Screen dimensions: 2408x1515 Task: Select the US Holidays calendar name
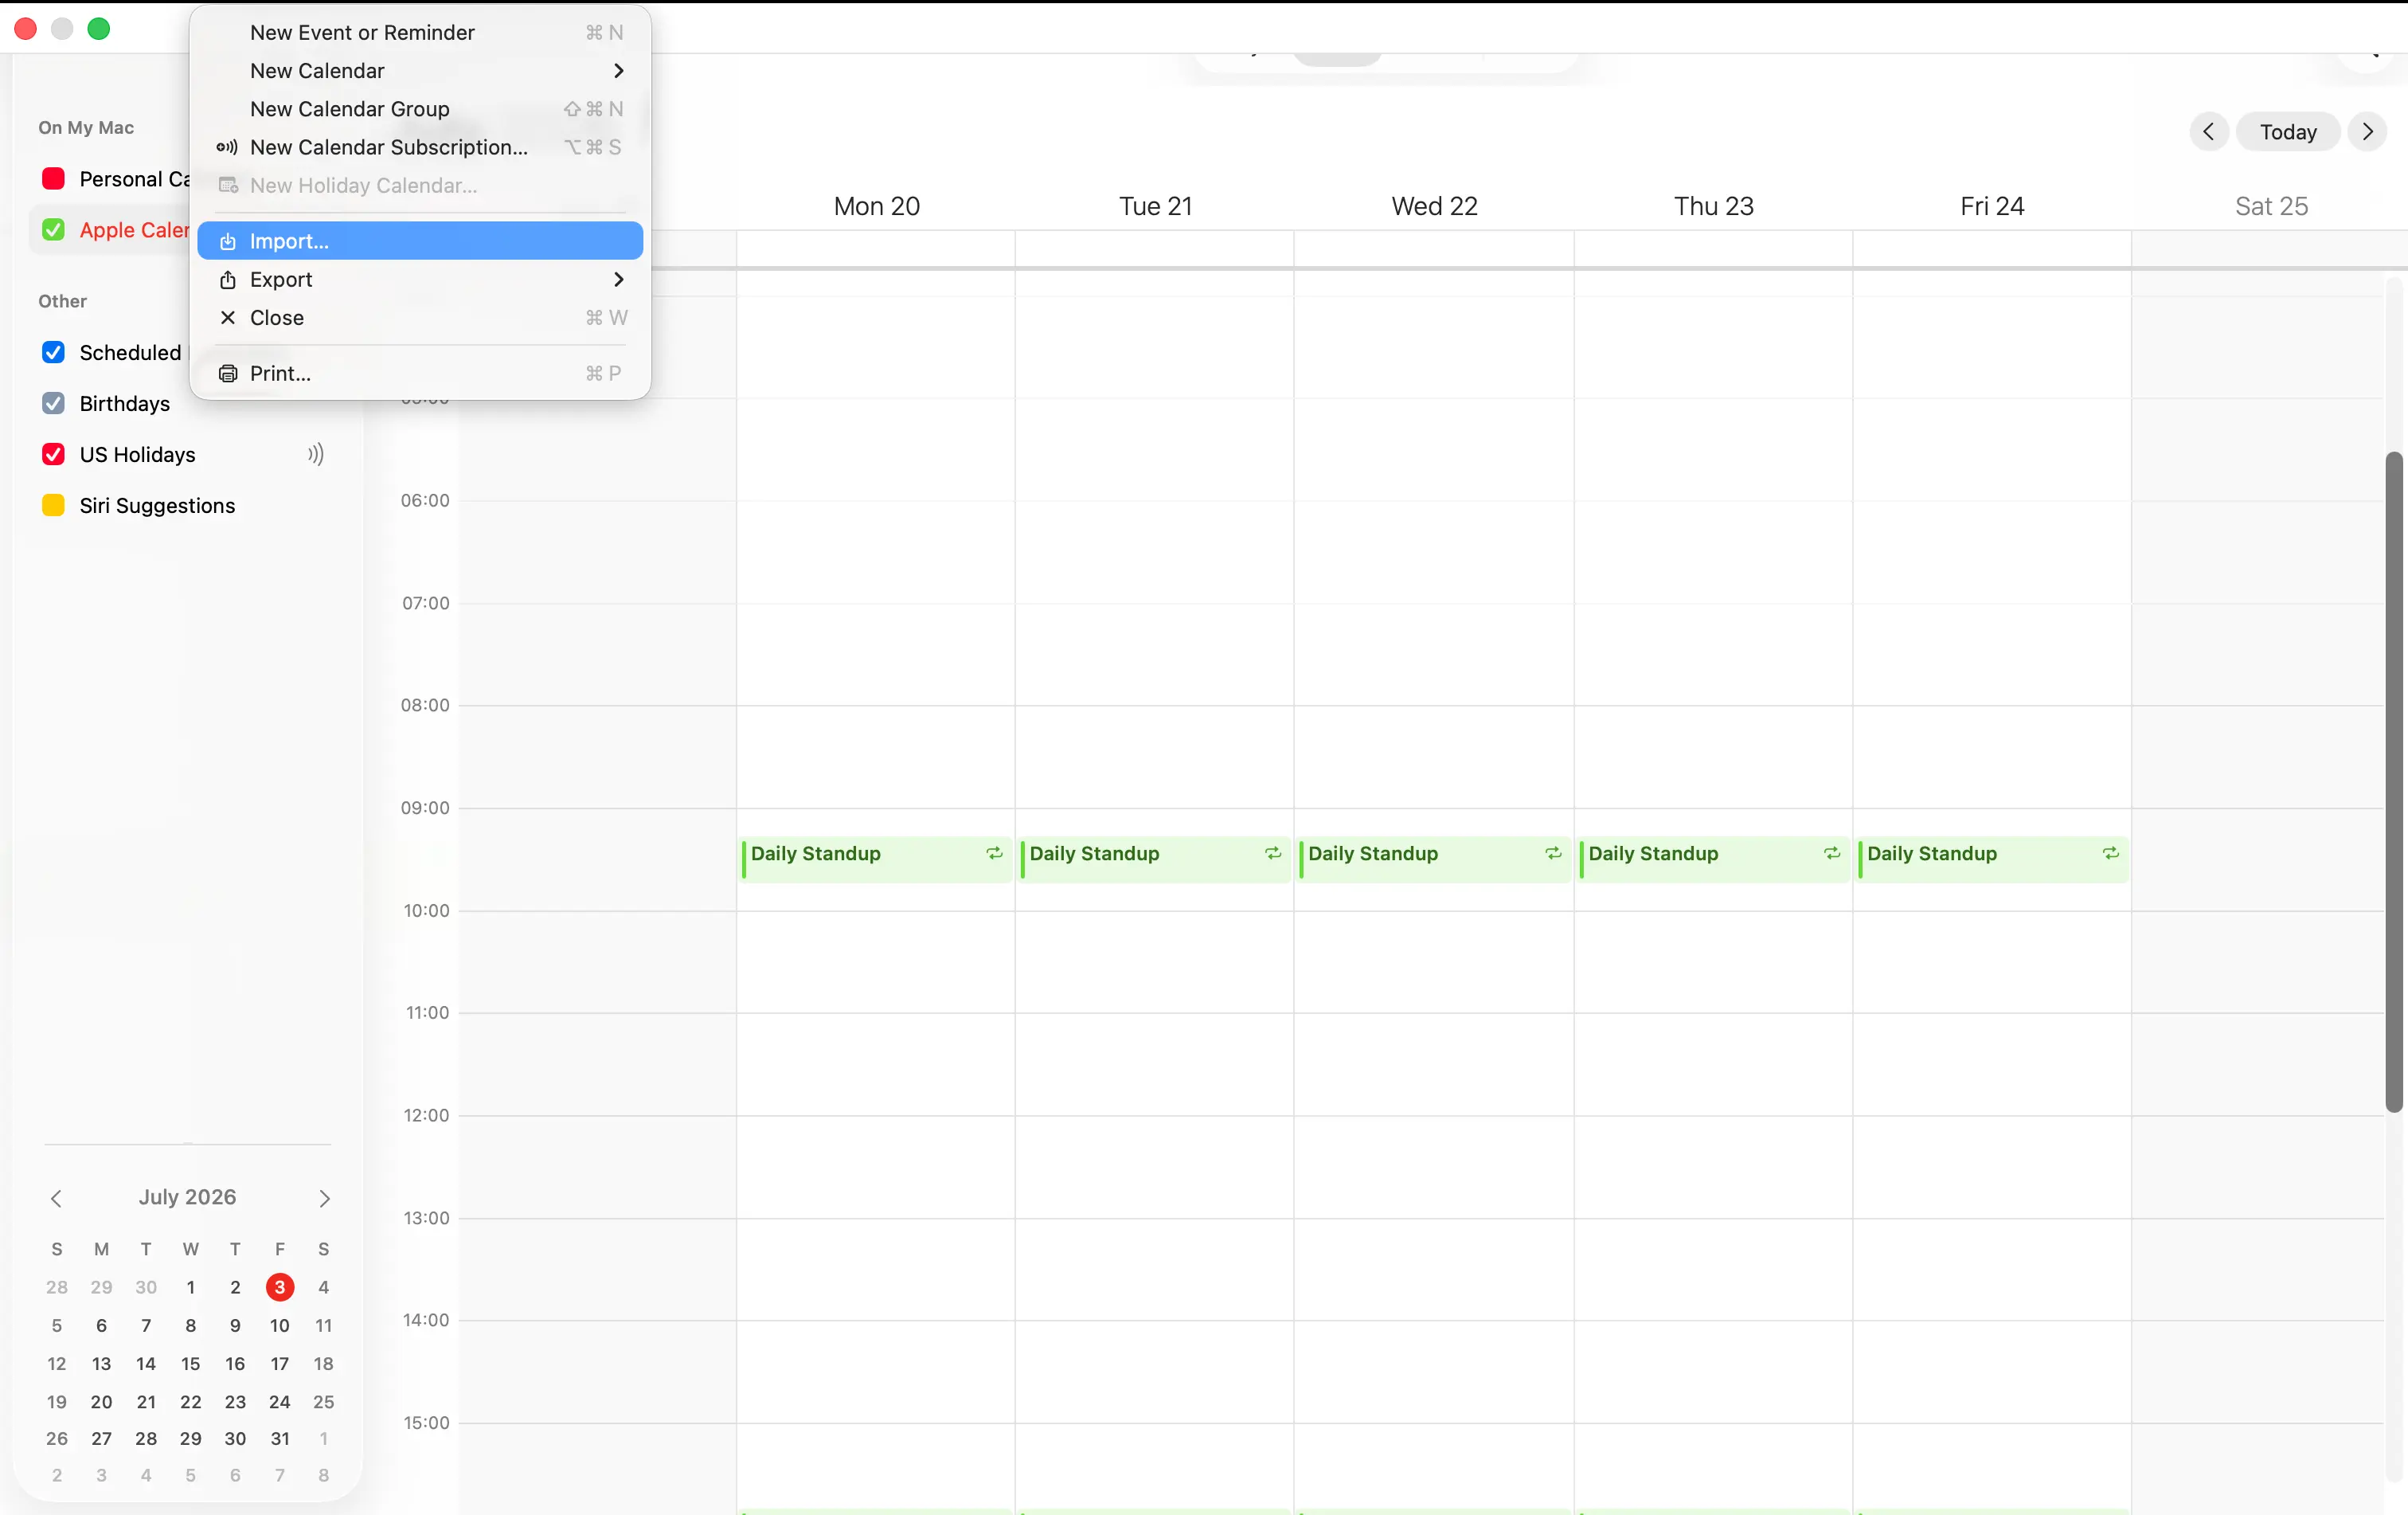137,454
